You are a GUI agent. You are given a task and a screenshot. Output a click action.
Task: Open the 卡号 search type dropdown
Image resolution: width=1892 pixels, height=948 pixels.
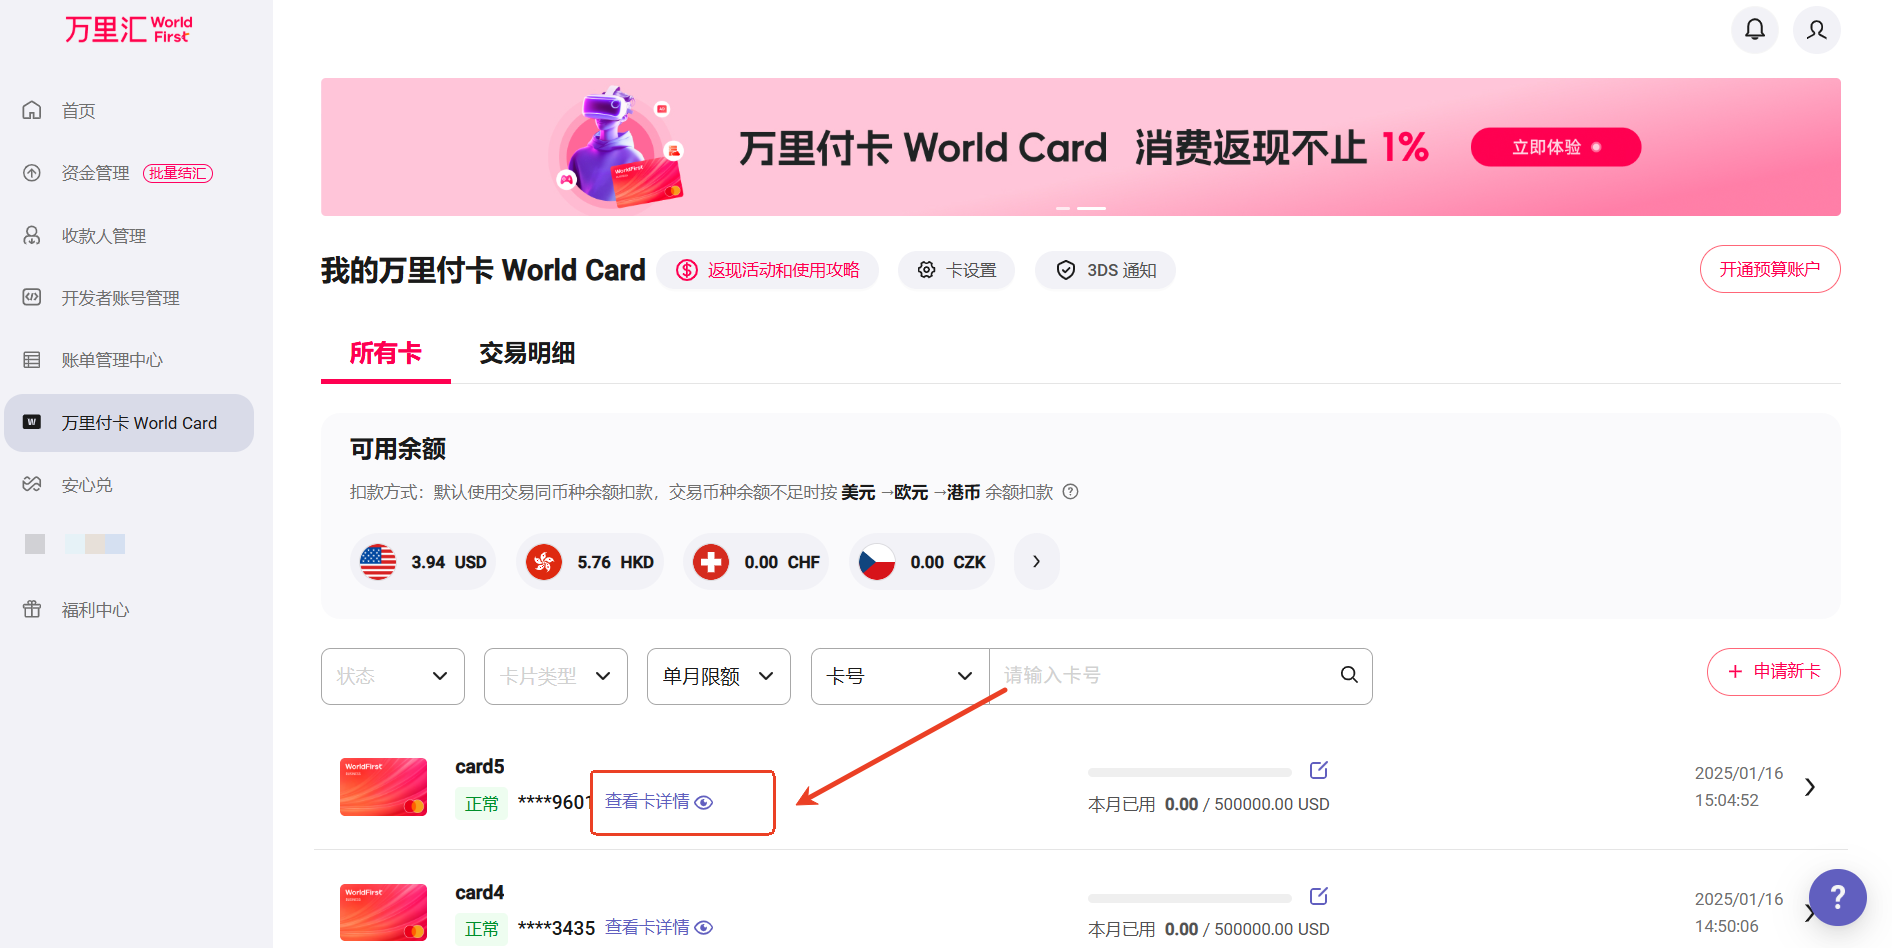point(900,676)
